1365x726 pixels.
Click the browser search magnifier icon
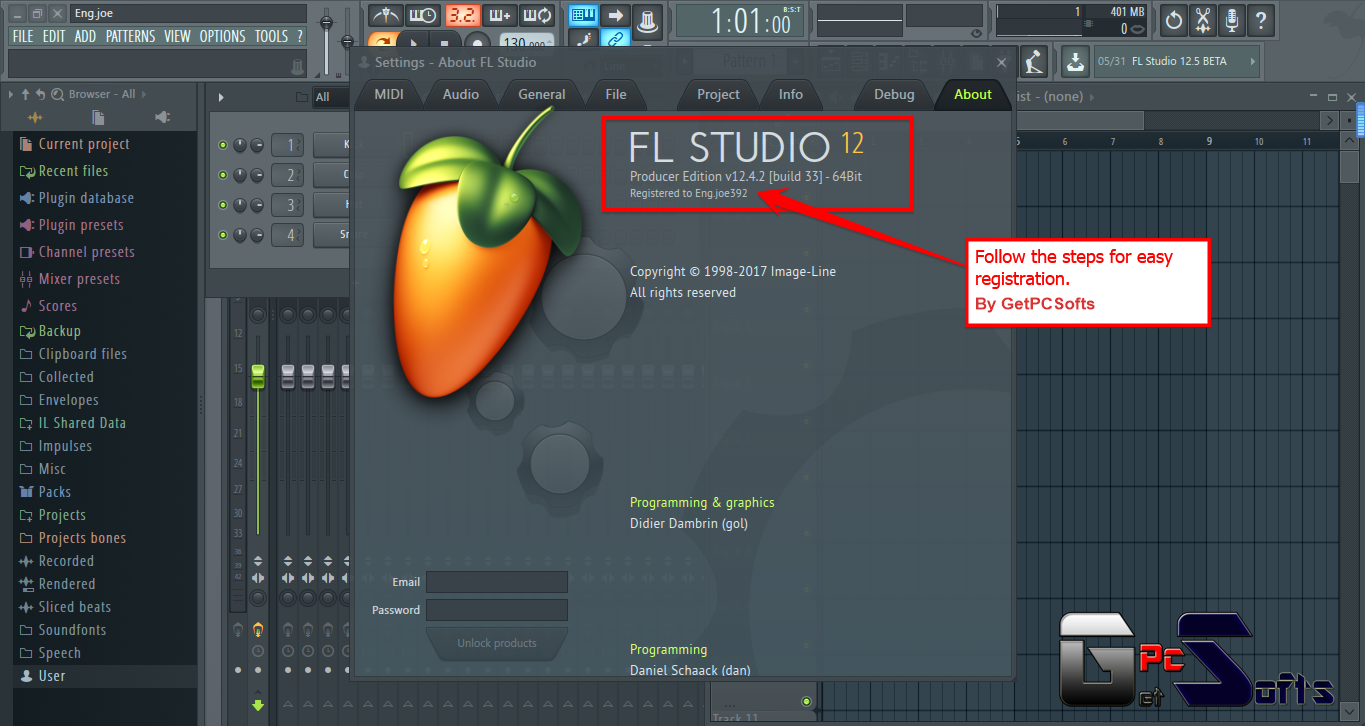pos(57,94)
